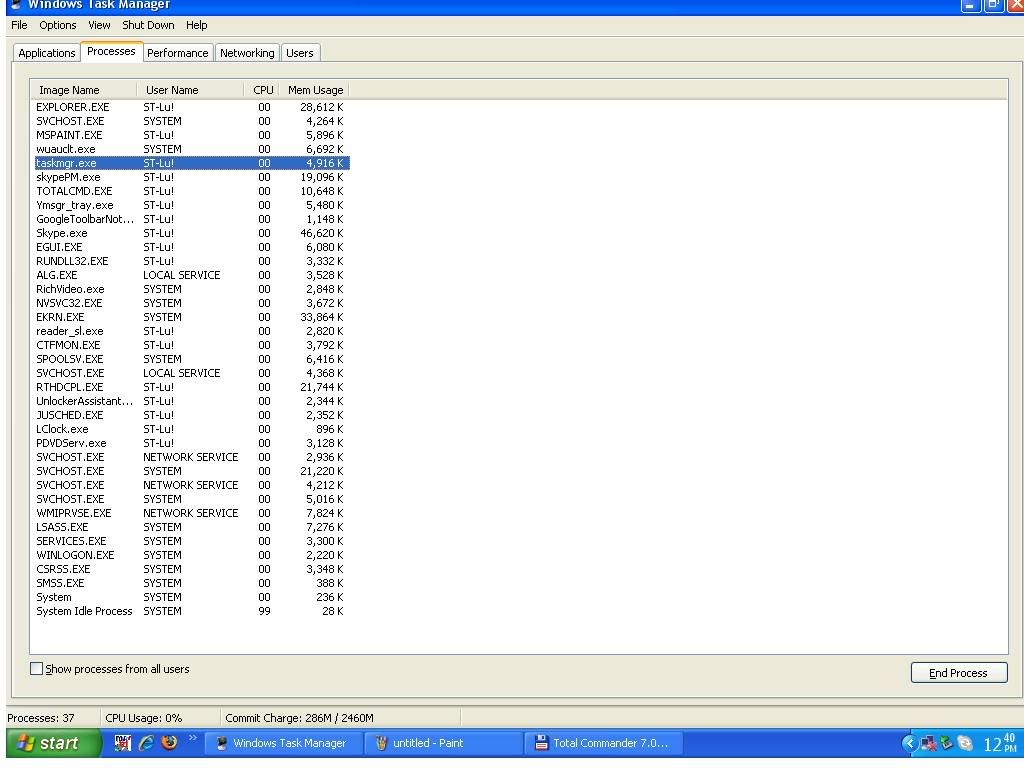Open the Windows start button

tap(54, 743)
